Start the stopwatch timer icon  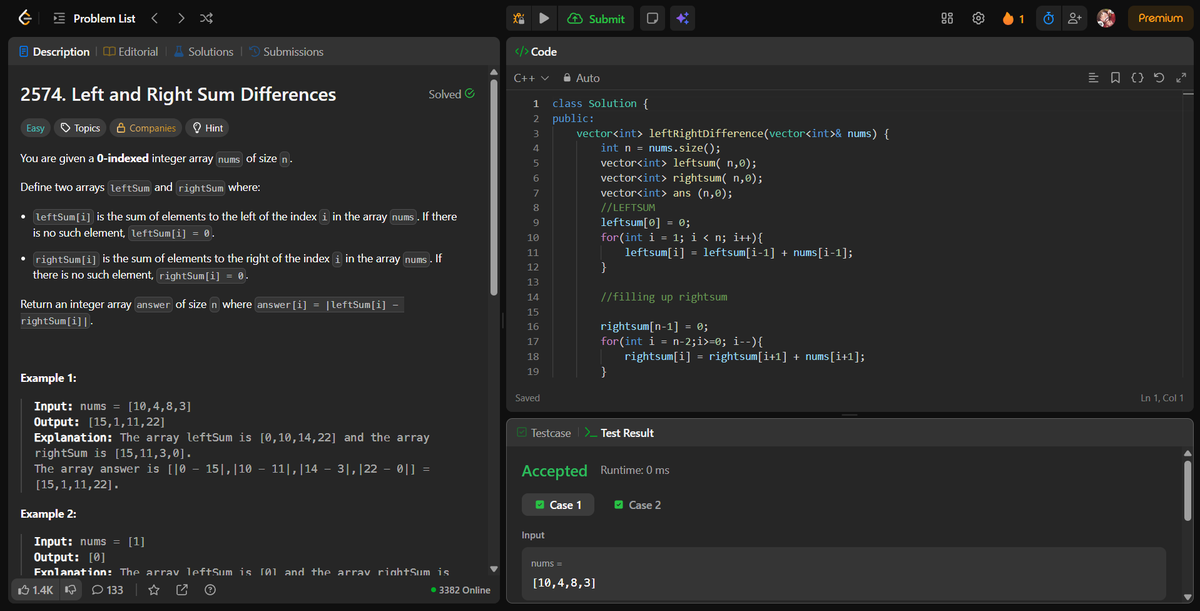1048,18
